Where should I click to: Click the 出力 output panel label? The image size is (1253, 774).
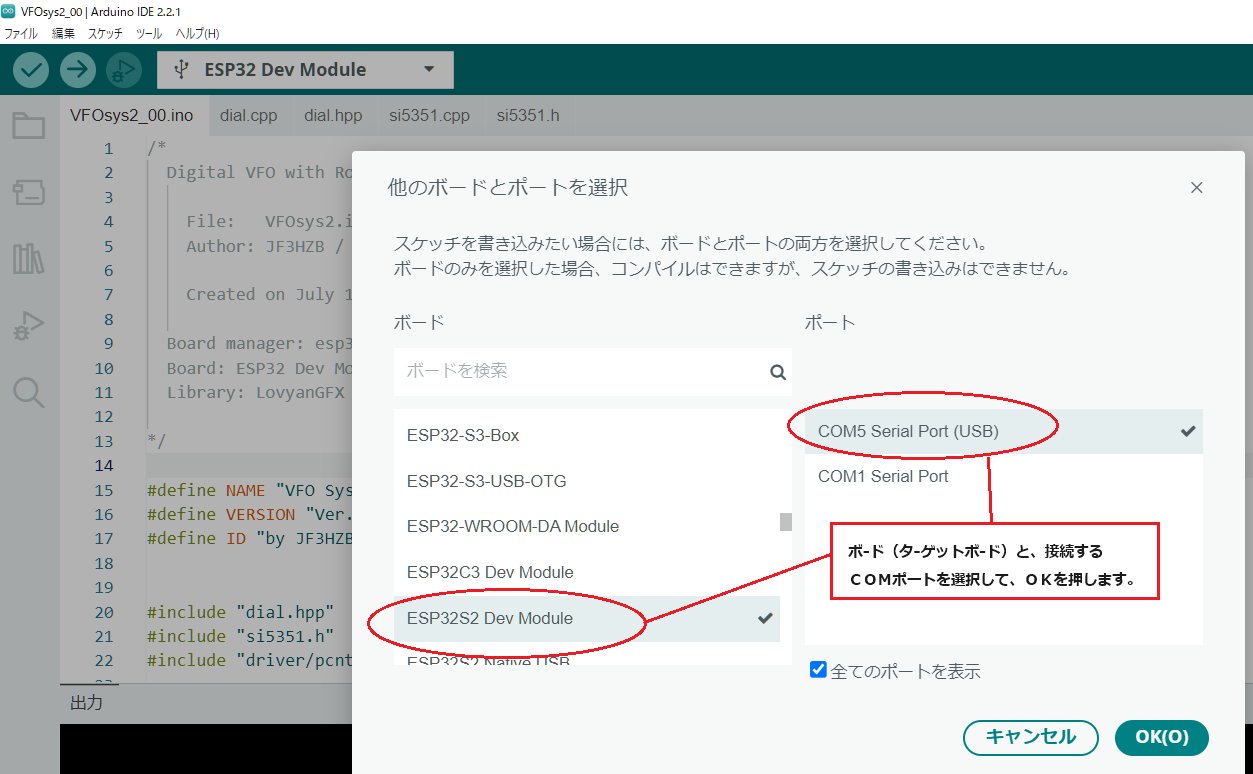click(x=86, y=702)
